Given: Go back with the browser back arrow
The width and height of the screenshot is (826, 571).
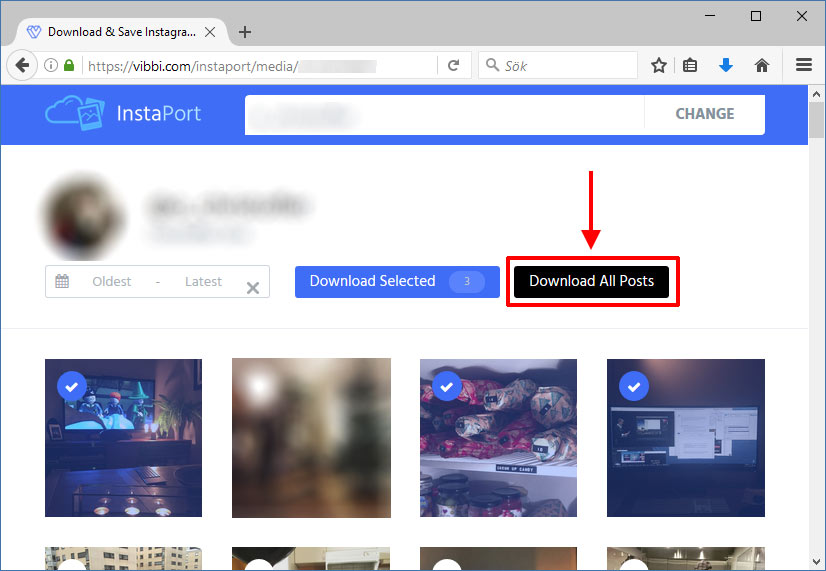Looking at the screenshot, I should tap(22, 65).
